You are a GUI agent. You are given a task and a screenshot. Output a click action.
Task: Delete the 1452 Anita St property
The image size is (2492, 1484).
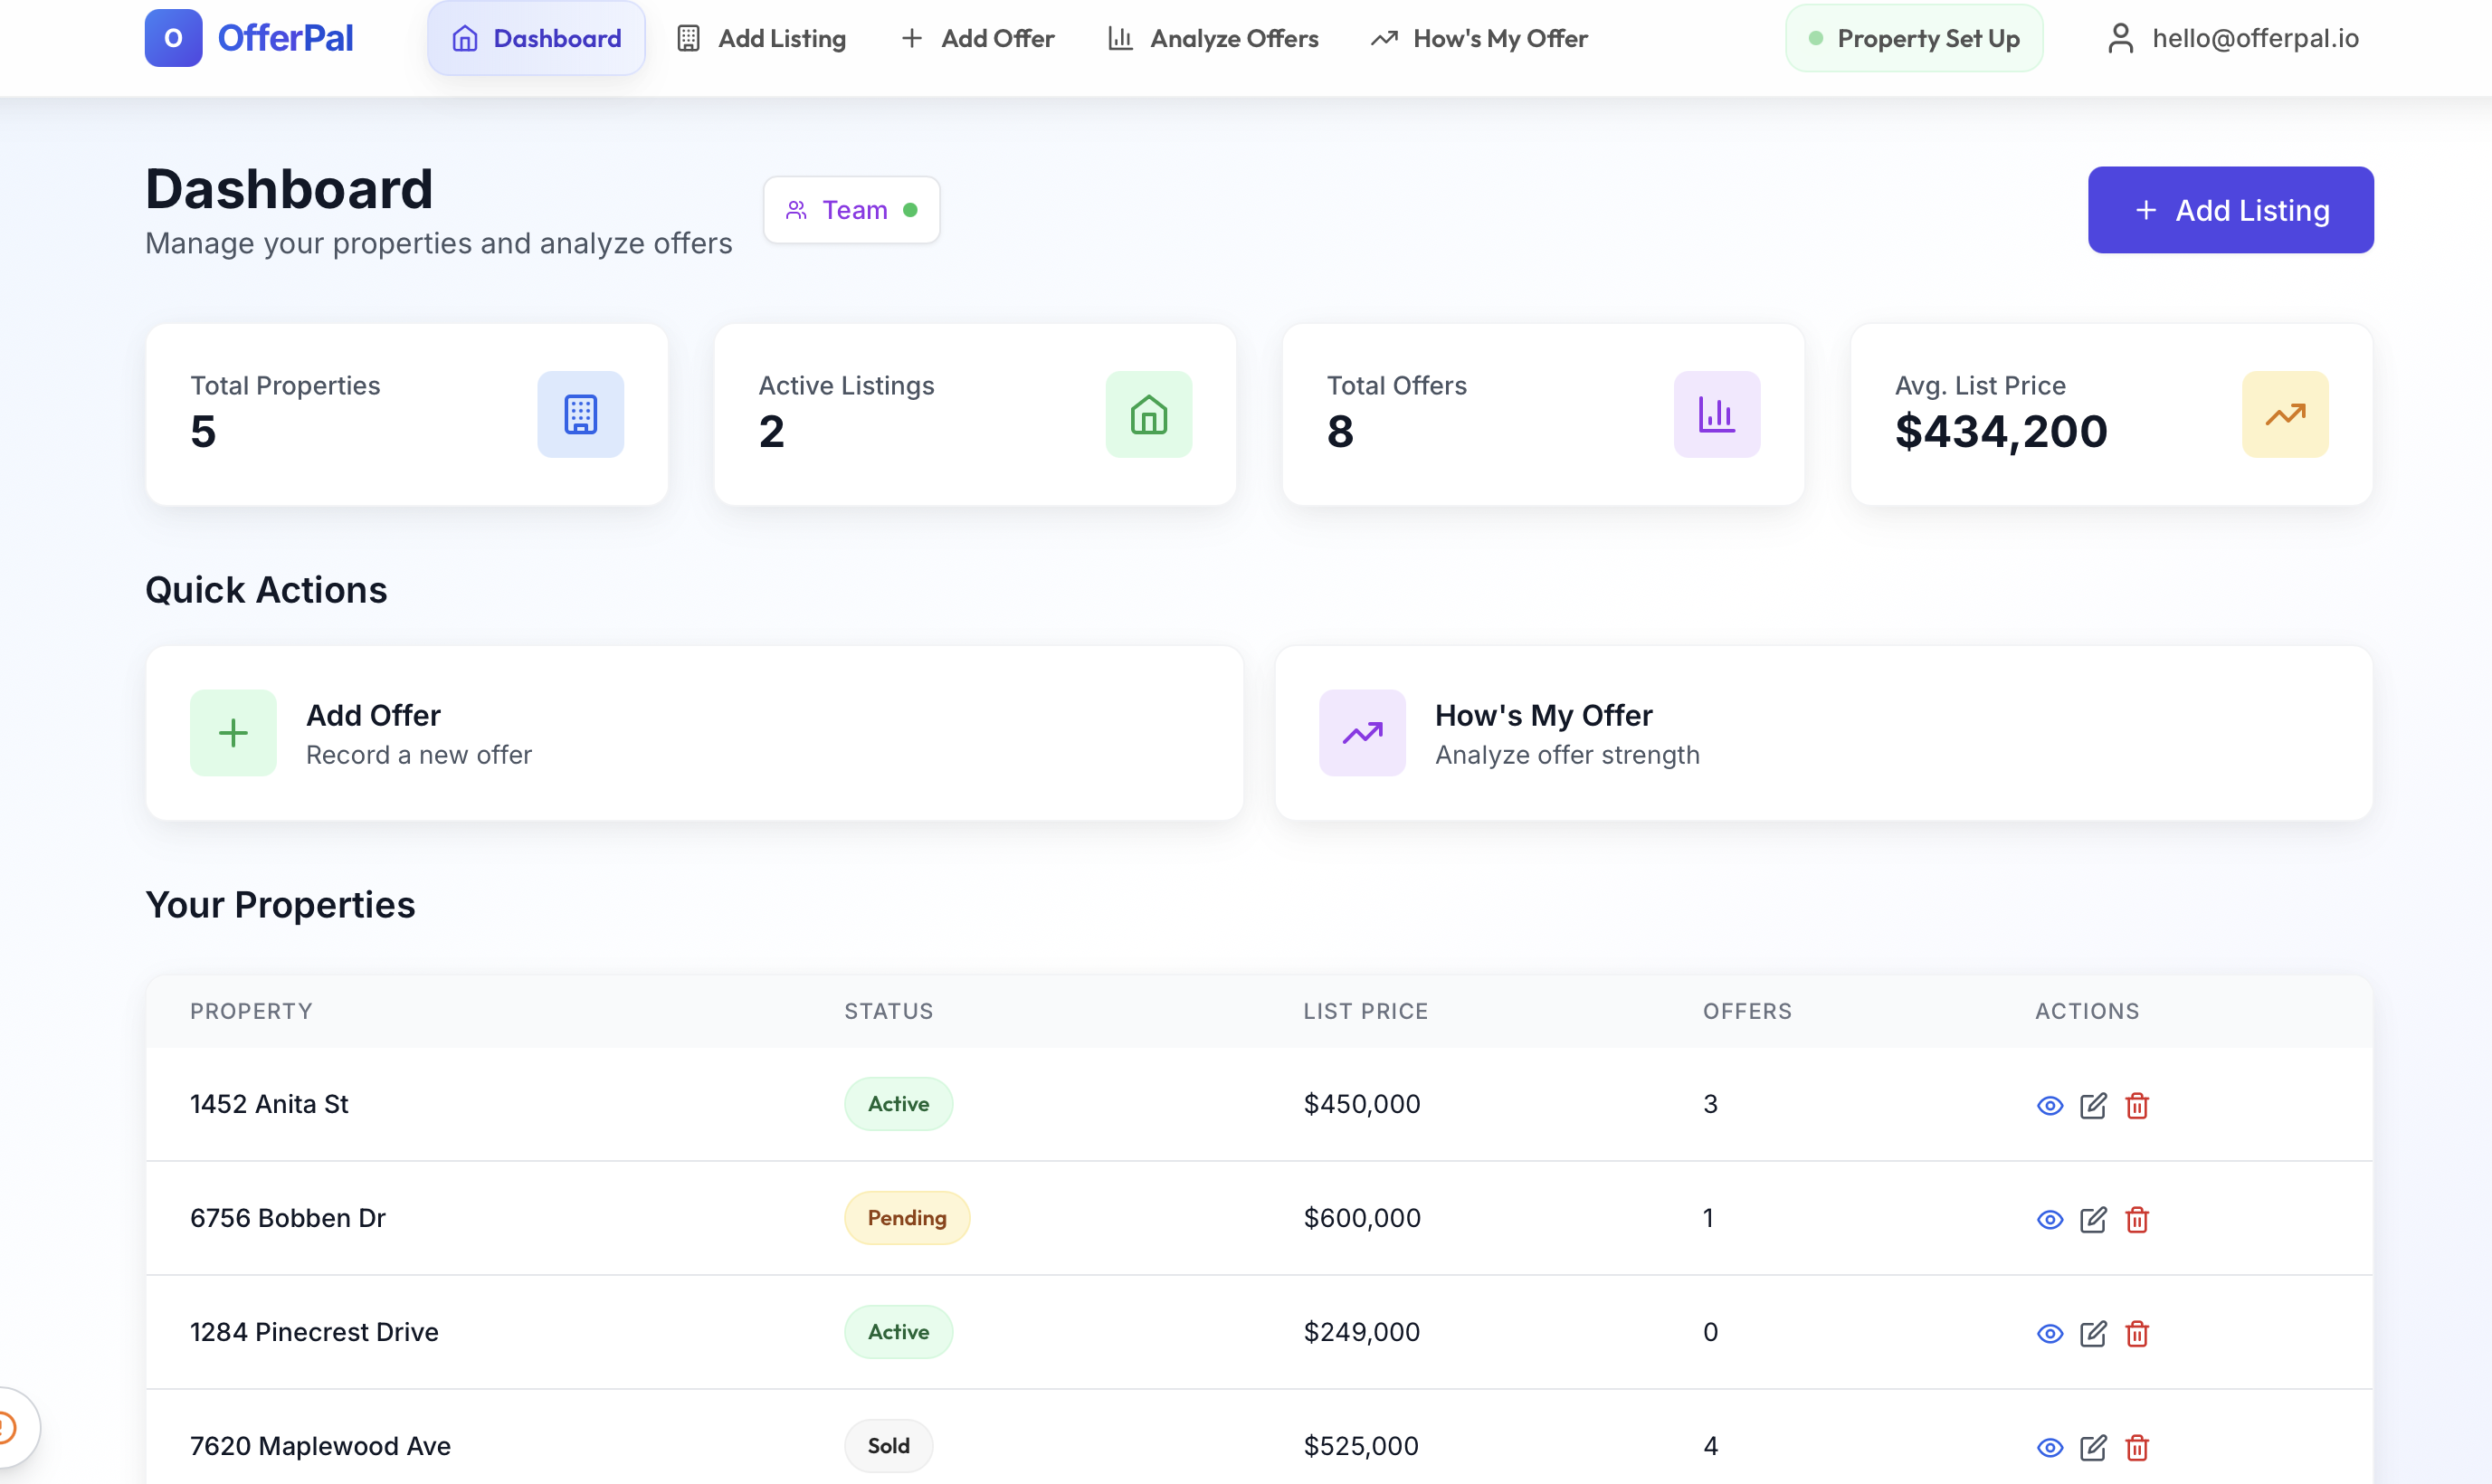pos(2137,1105)
